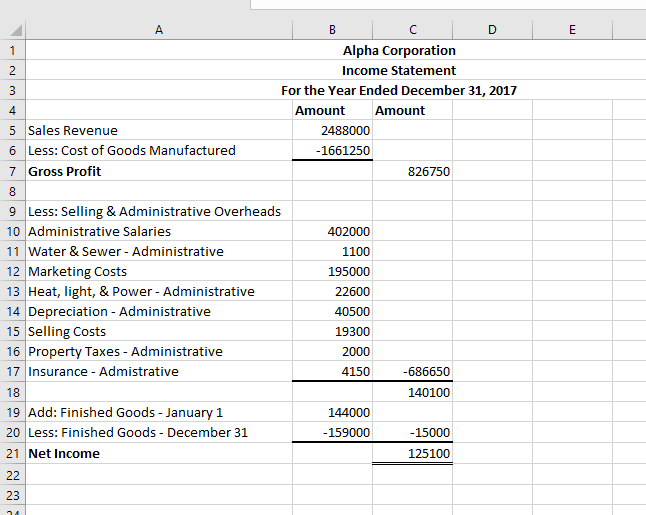Click 'Insurance - Admistrative' cell
646x515 pixels.
[x=159, y=371]
